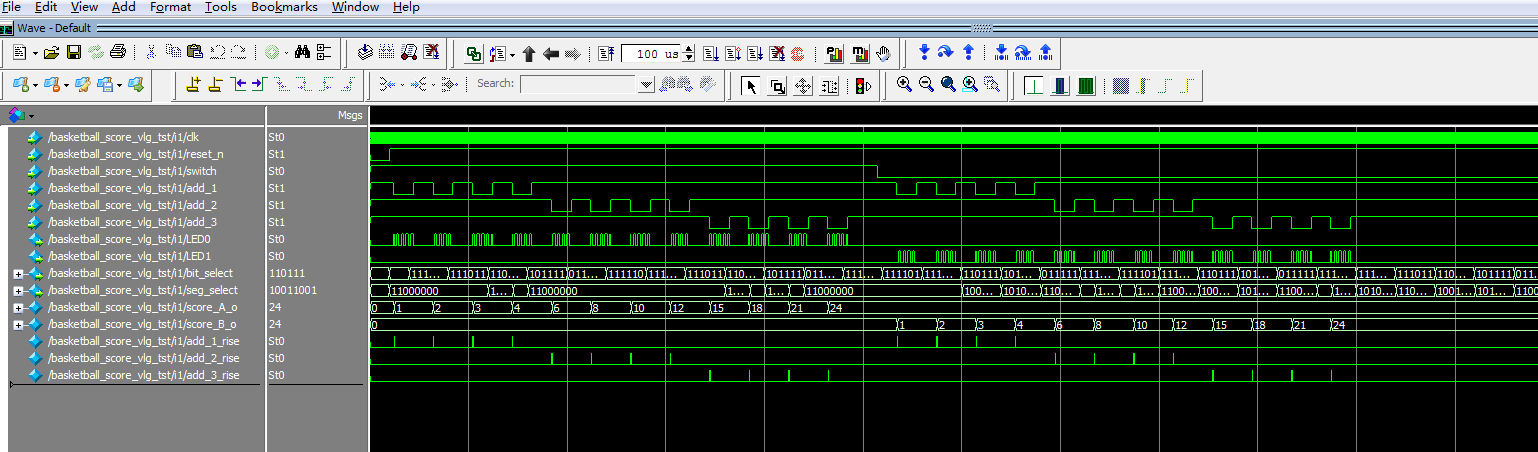Image resolution: width=1538 pixels, height=452 pixels.
Task: Select the LED0 signal row
Action: click(x=136, y=239)
